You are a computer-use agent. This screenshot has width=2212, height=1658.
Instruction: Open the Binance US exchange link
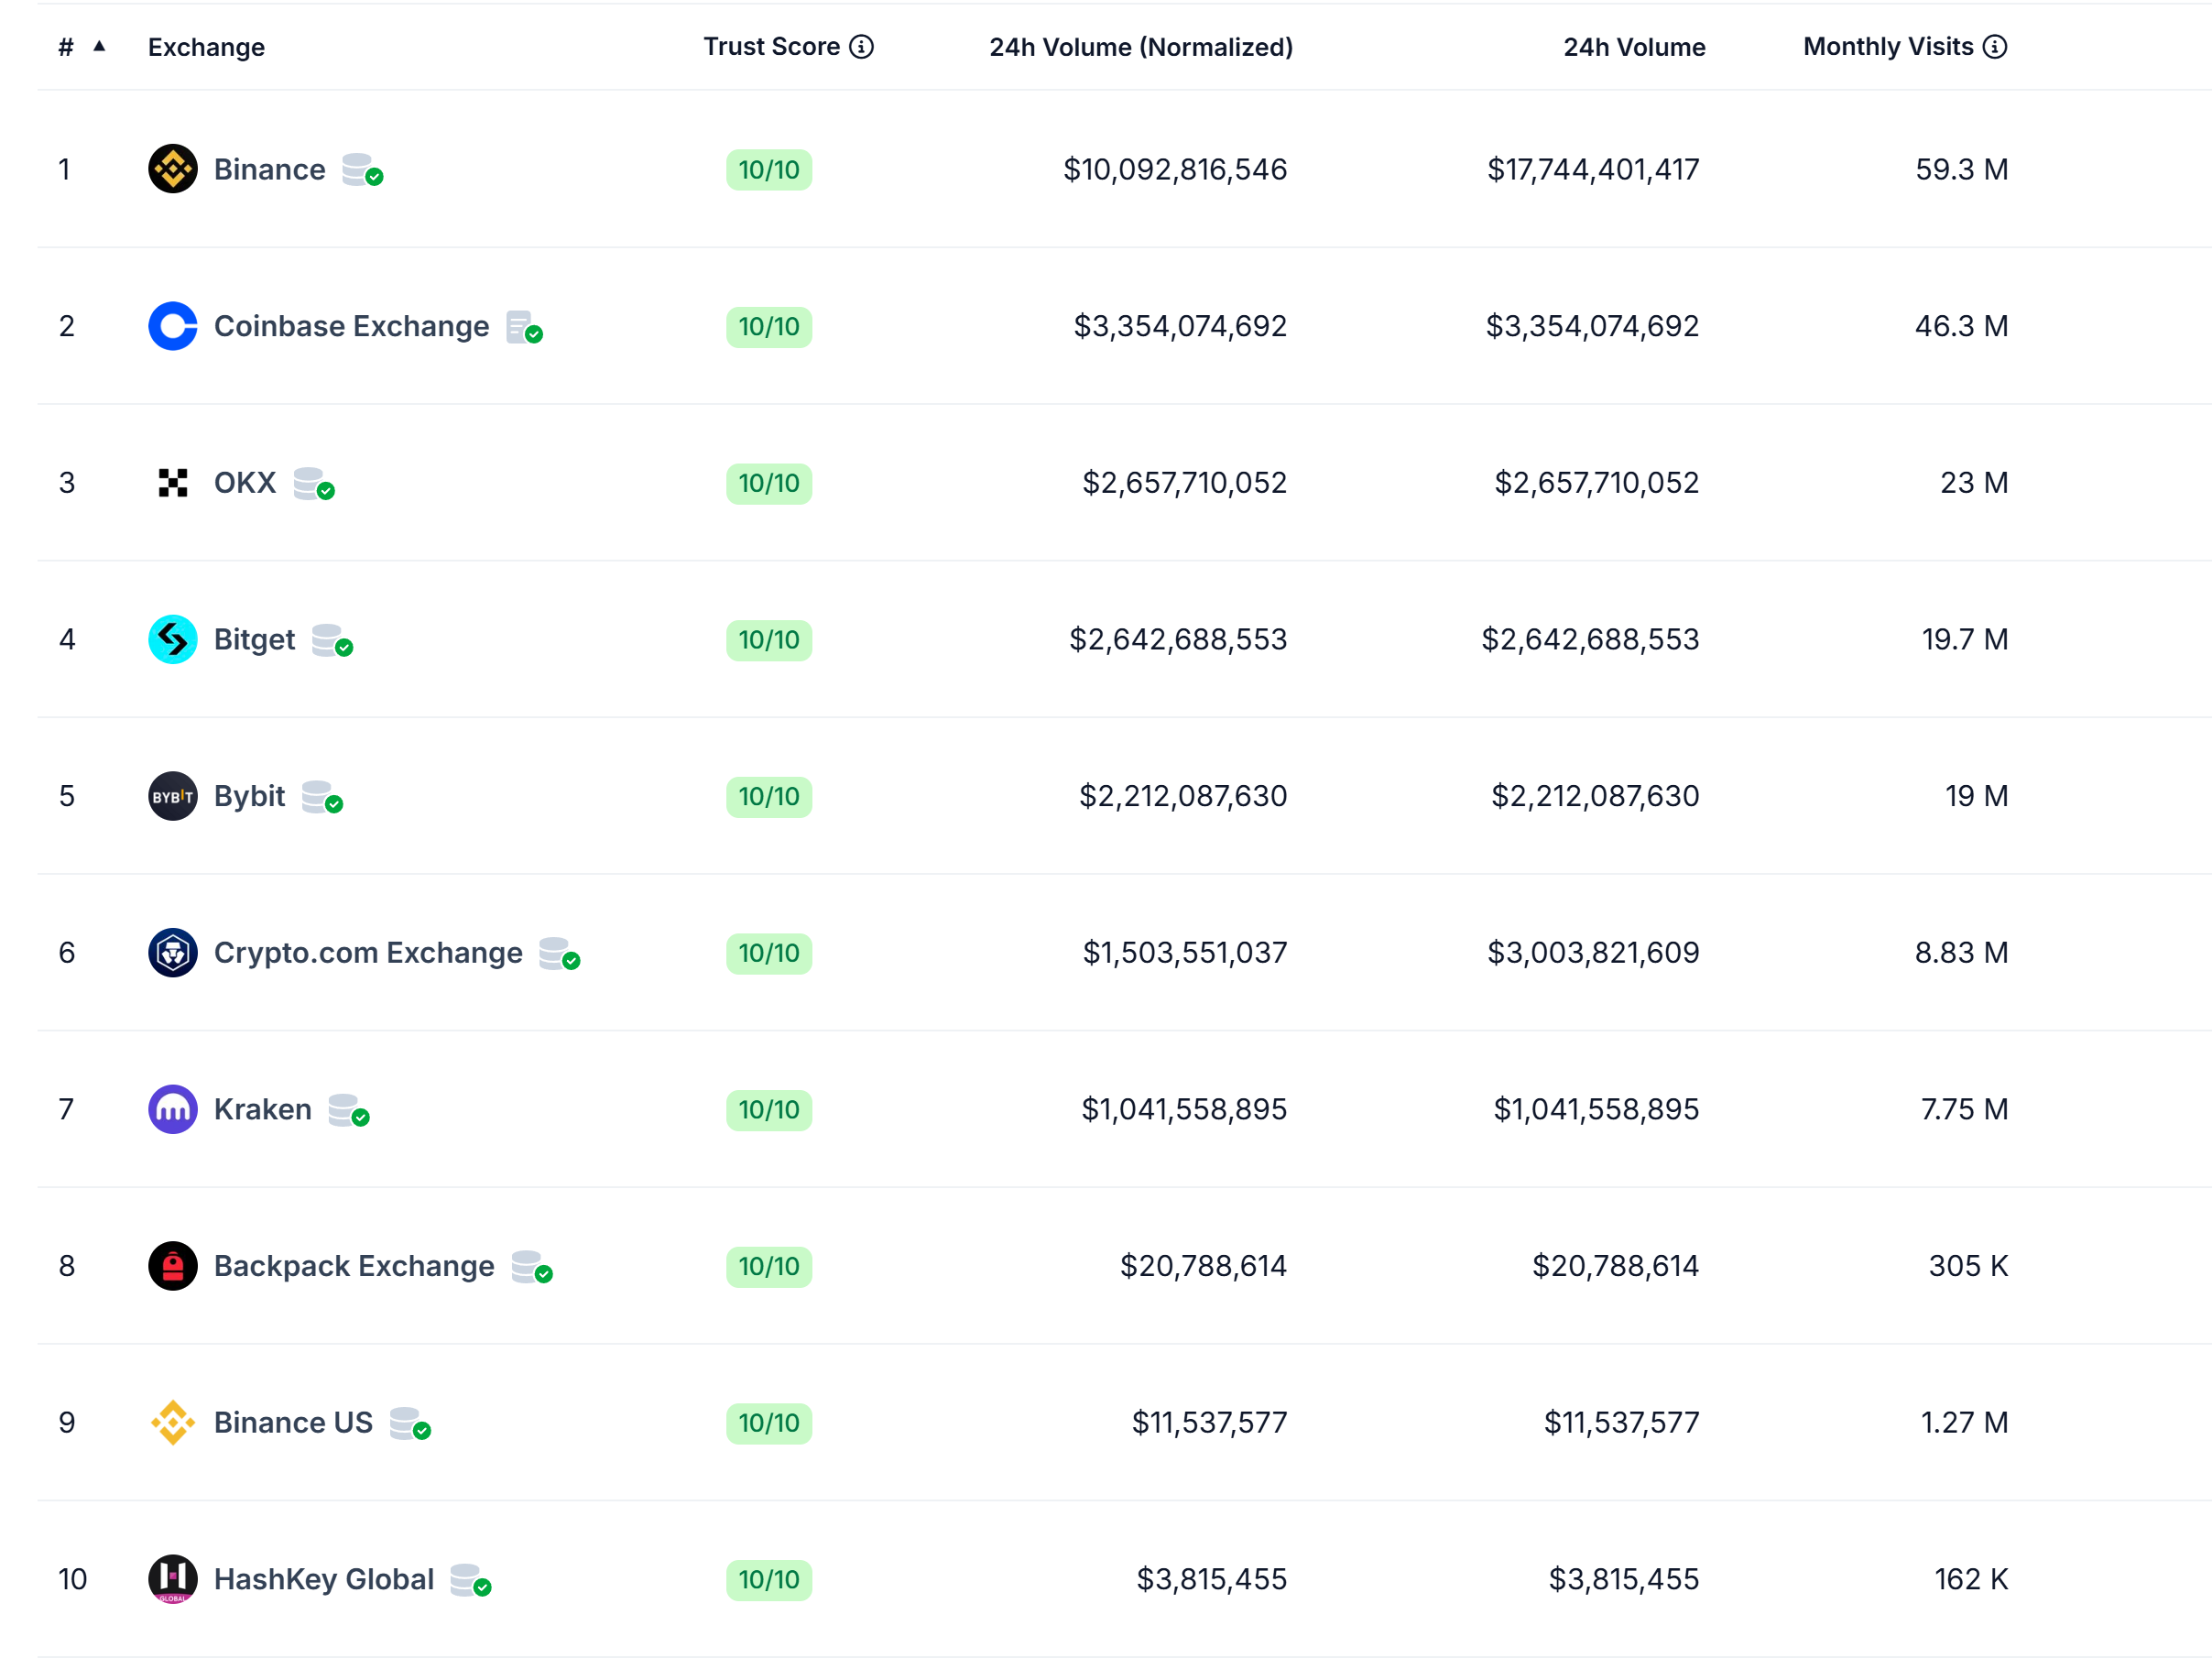[x=292, y=1423]
